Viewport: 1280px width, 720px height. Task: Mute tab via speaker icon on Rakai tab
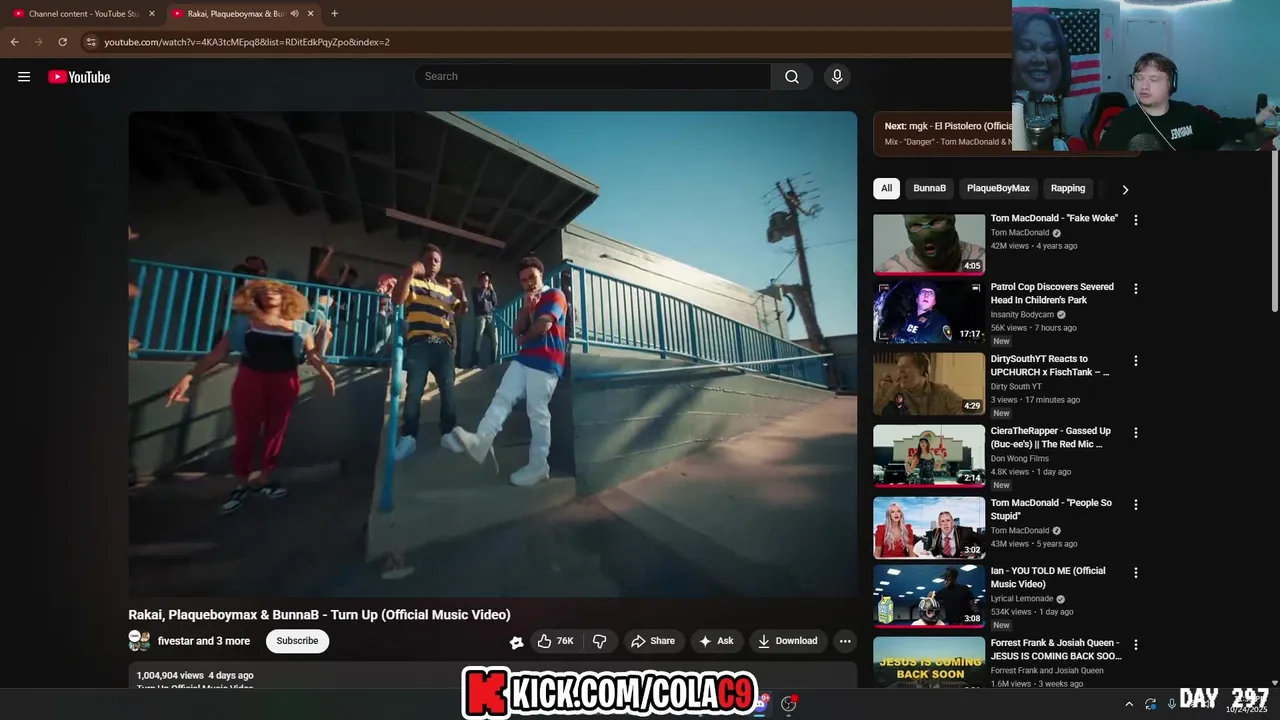294,14
